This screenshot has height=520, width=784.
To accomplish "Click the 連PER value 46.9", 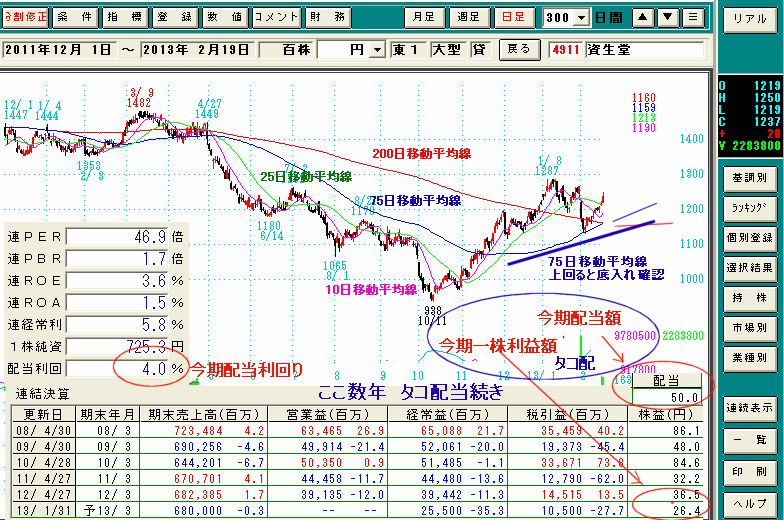I will coord(118,236).
